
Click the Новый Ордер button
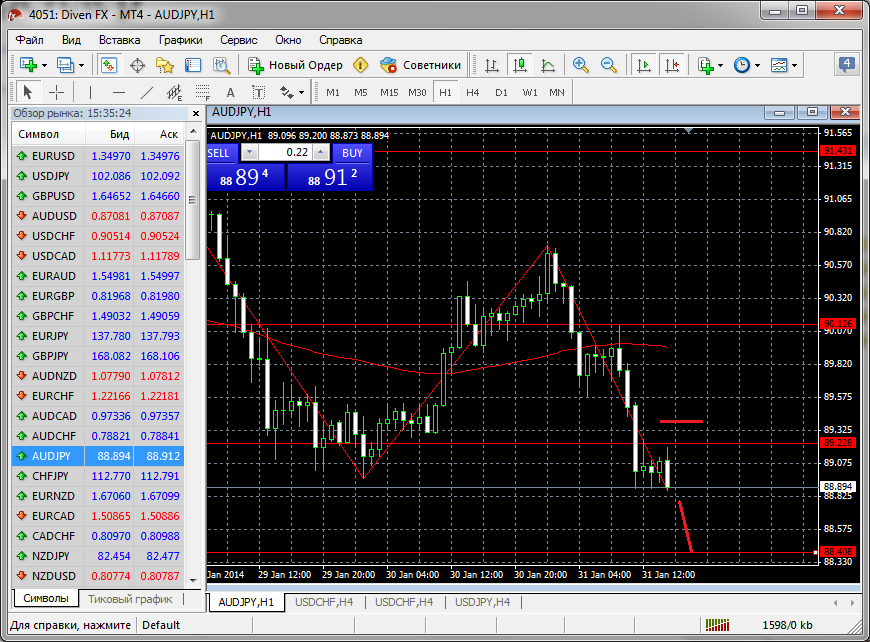(x=296, y=65)
